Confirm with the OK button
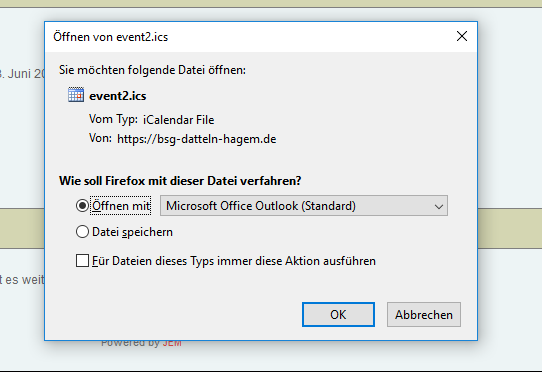The width and height of the screenshot is (542, 381). [338, 315]
